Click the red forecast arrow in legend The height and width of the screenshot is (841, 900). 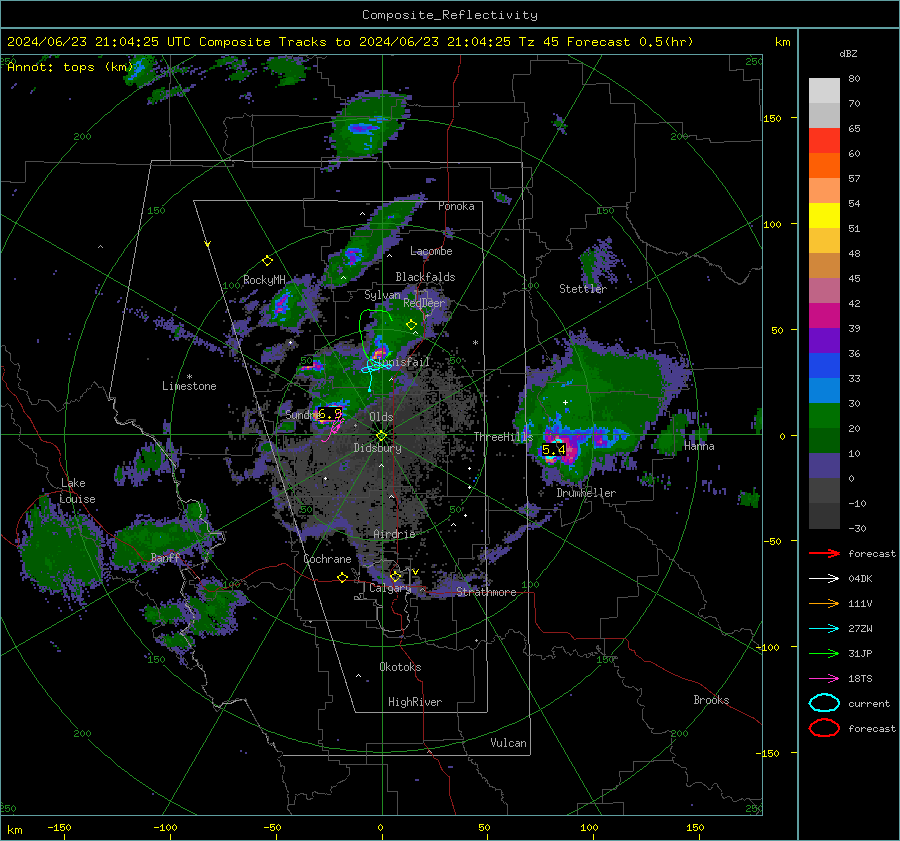pyautogui.click(x=824, y=553)
